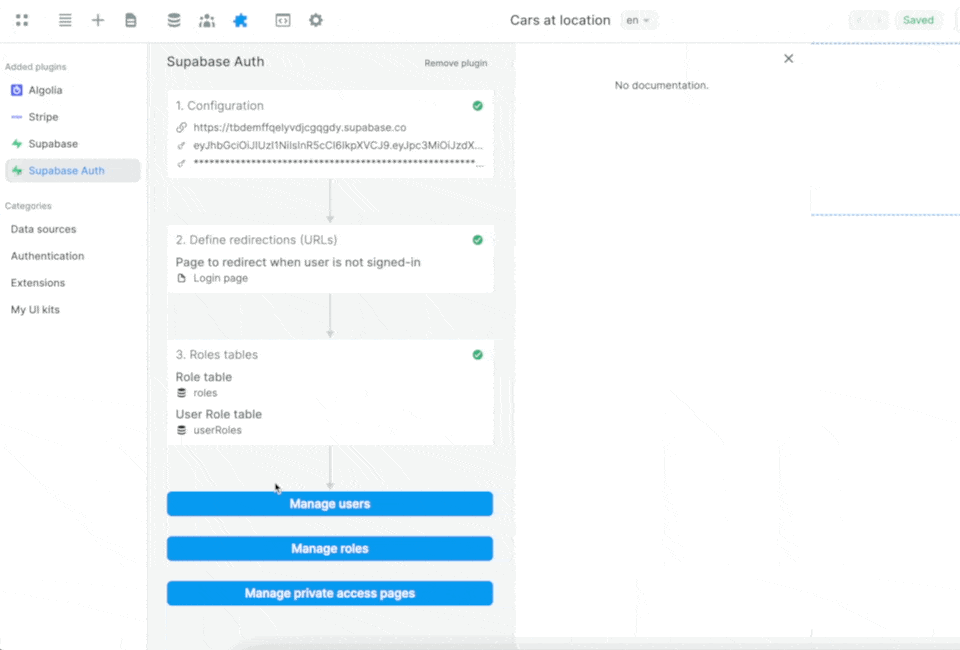Screen dimensions: 960x650
Task: Open the My UI kits category
Action: [35, 310]
